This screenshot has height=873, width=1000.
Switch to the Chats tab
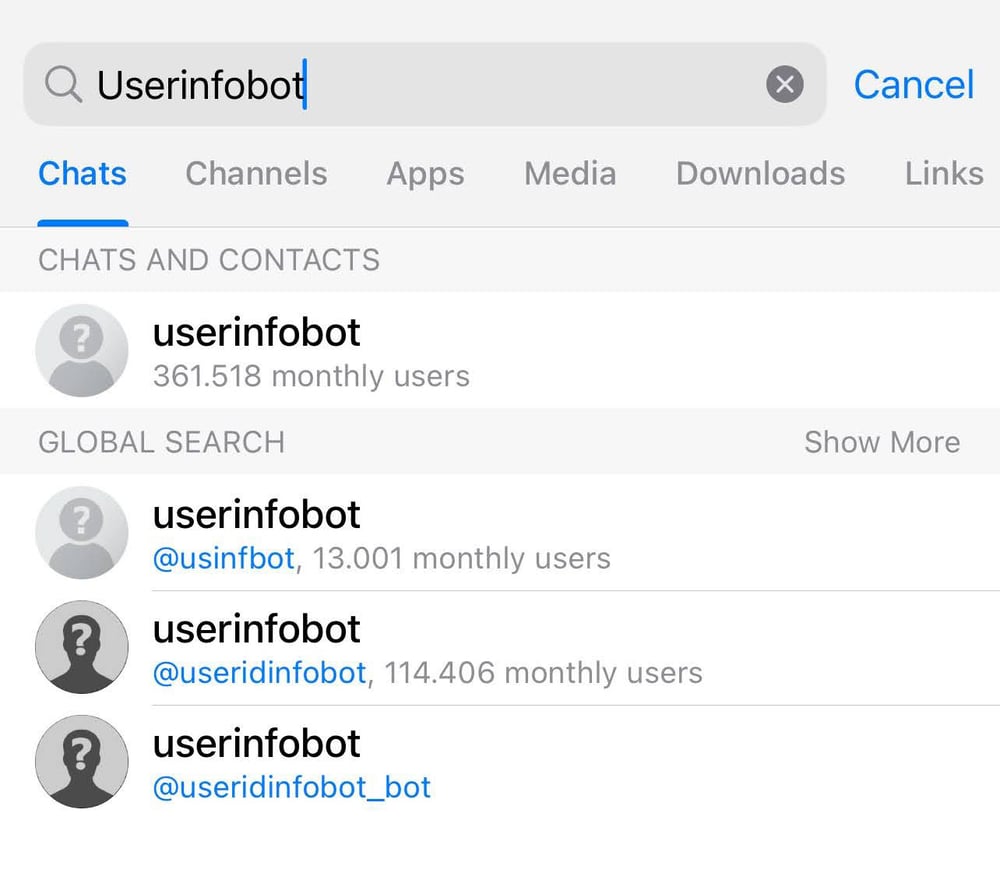coord(82,173)
